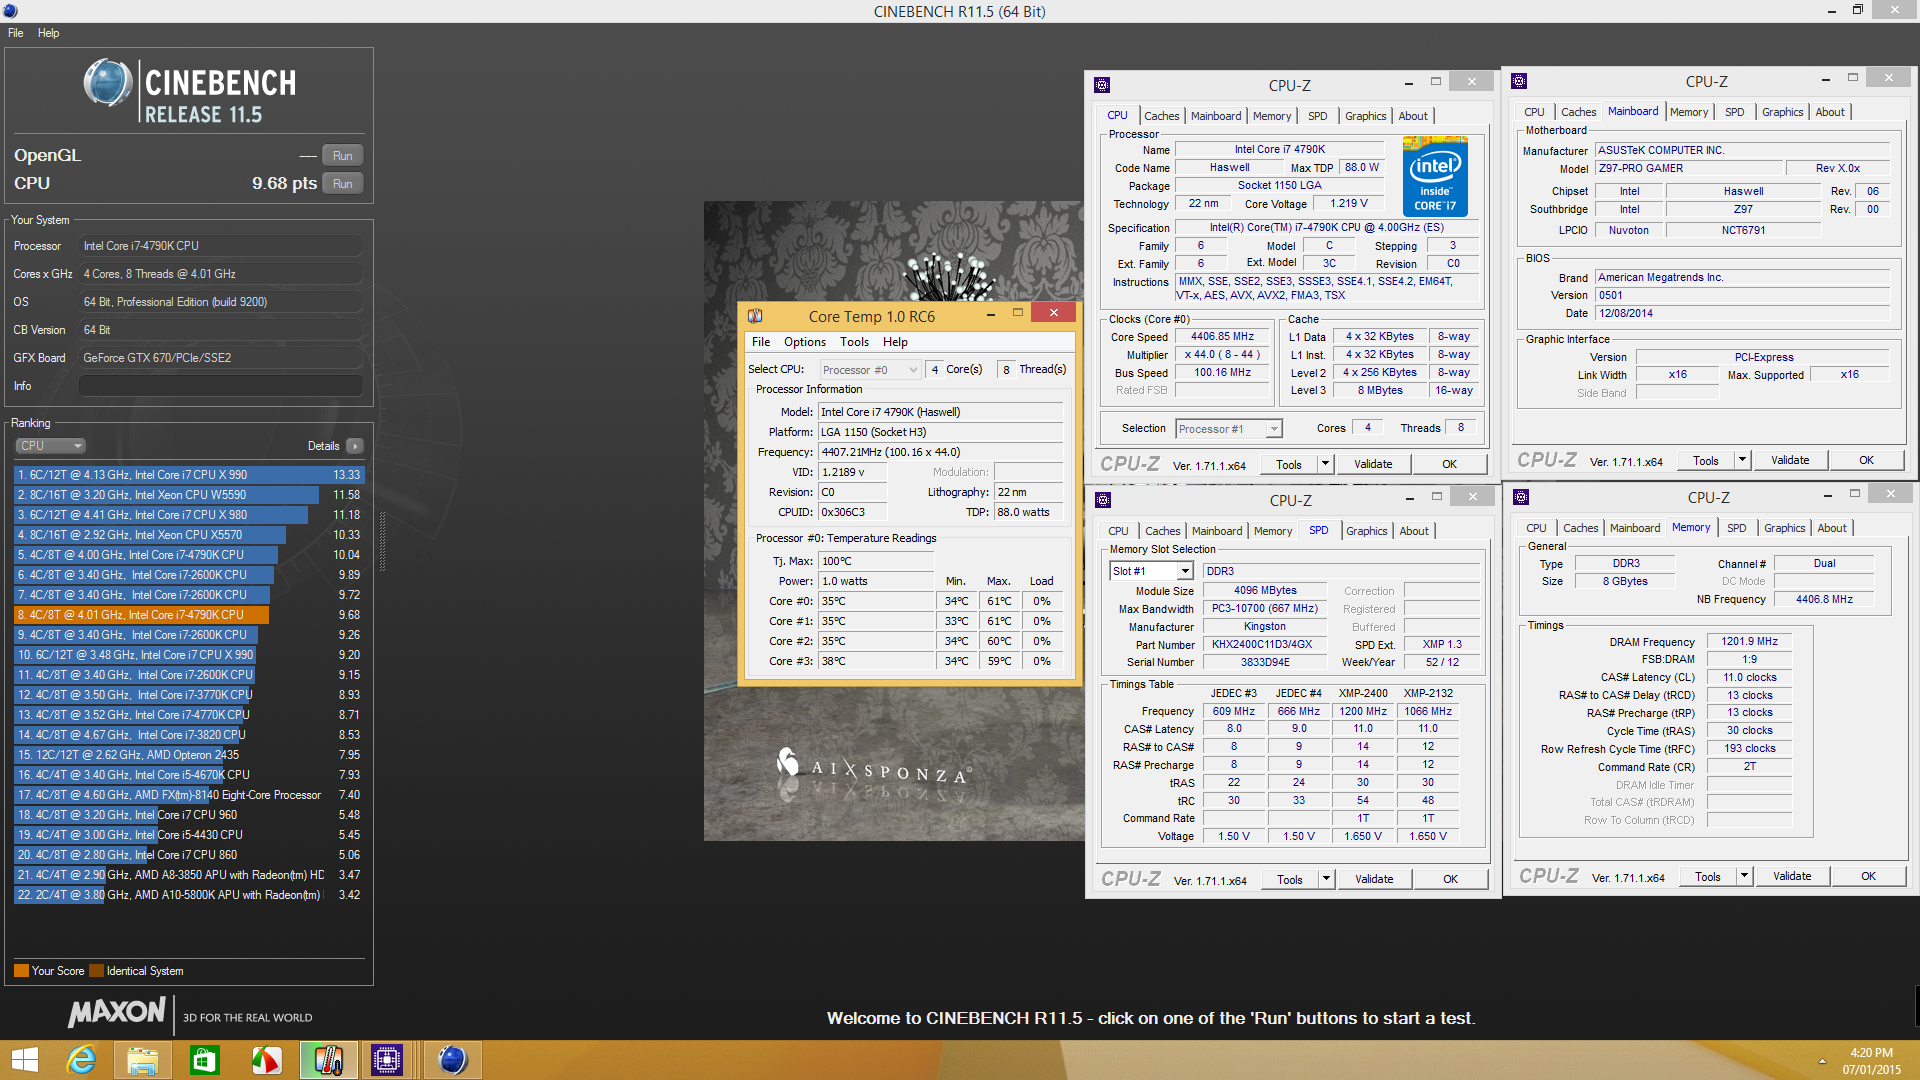The width and height of the screenshot is (1920, 1080).
Task: Open Core Temp File menu
Action: (x=761, y=342)
